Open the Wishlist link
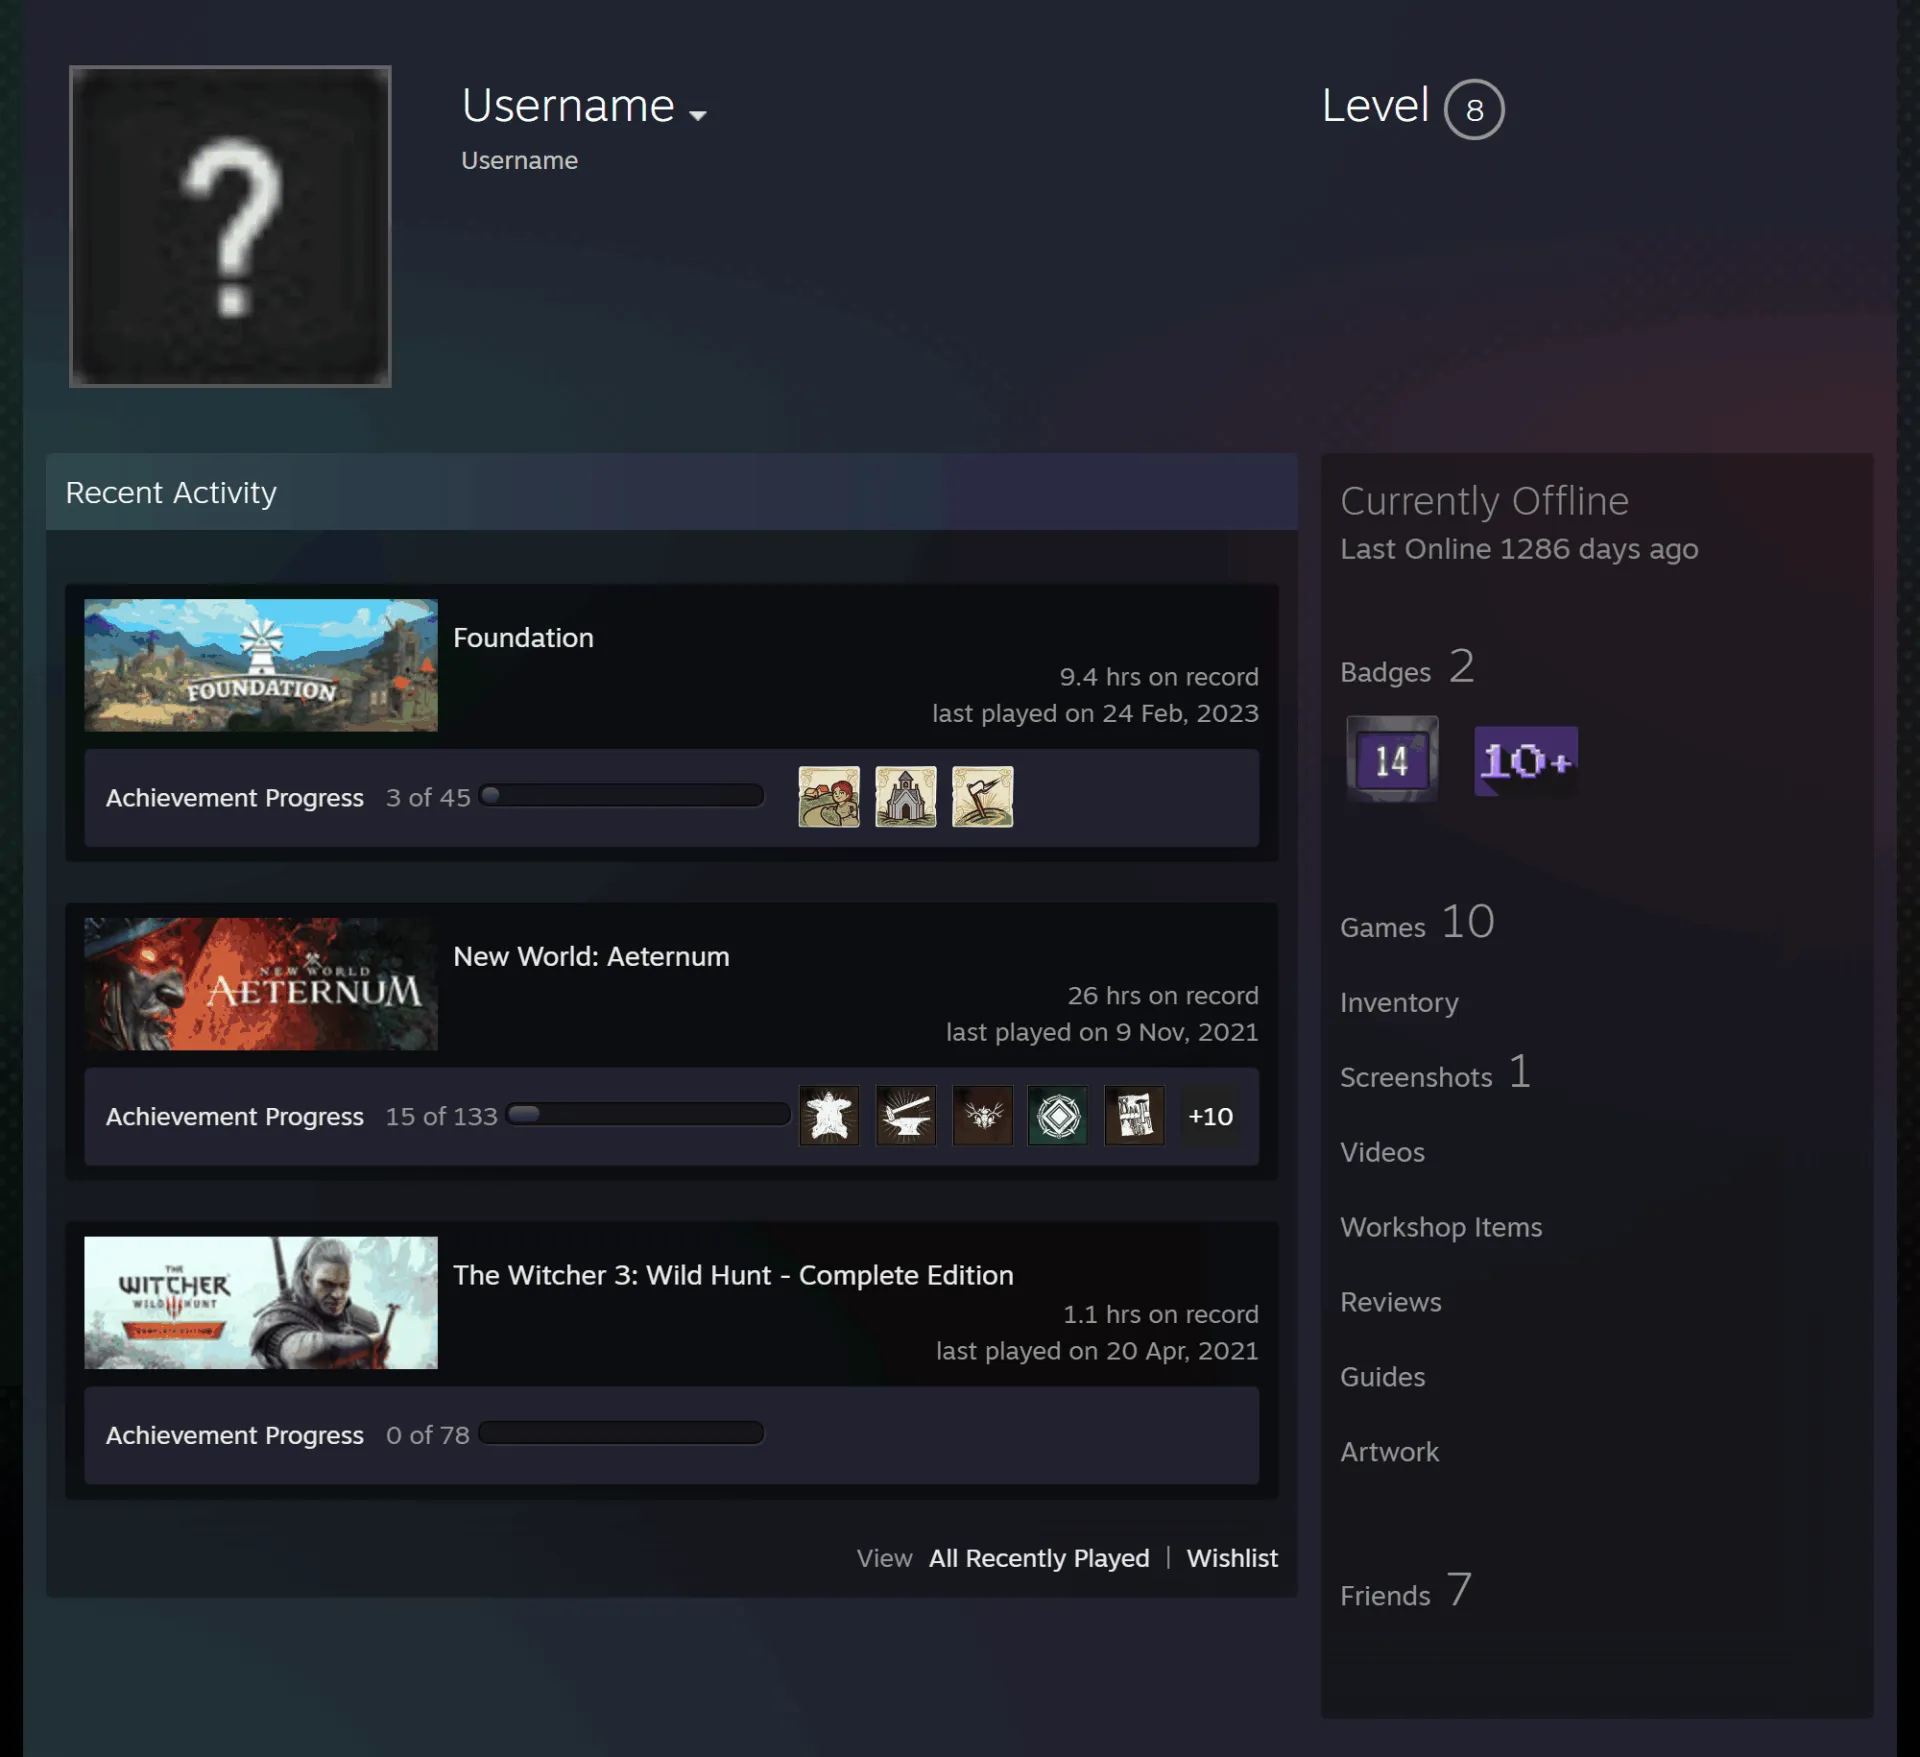1920x1757 pixels. (1232, 1558)
